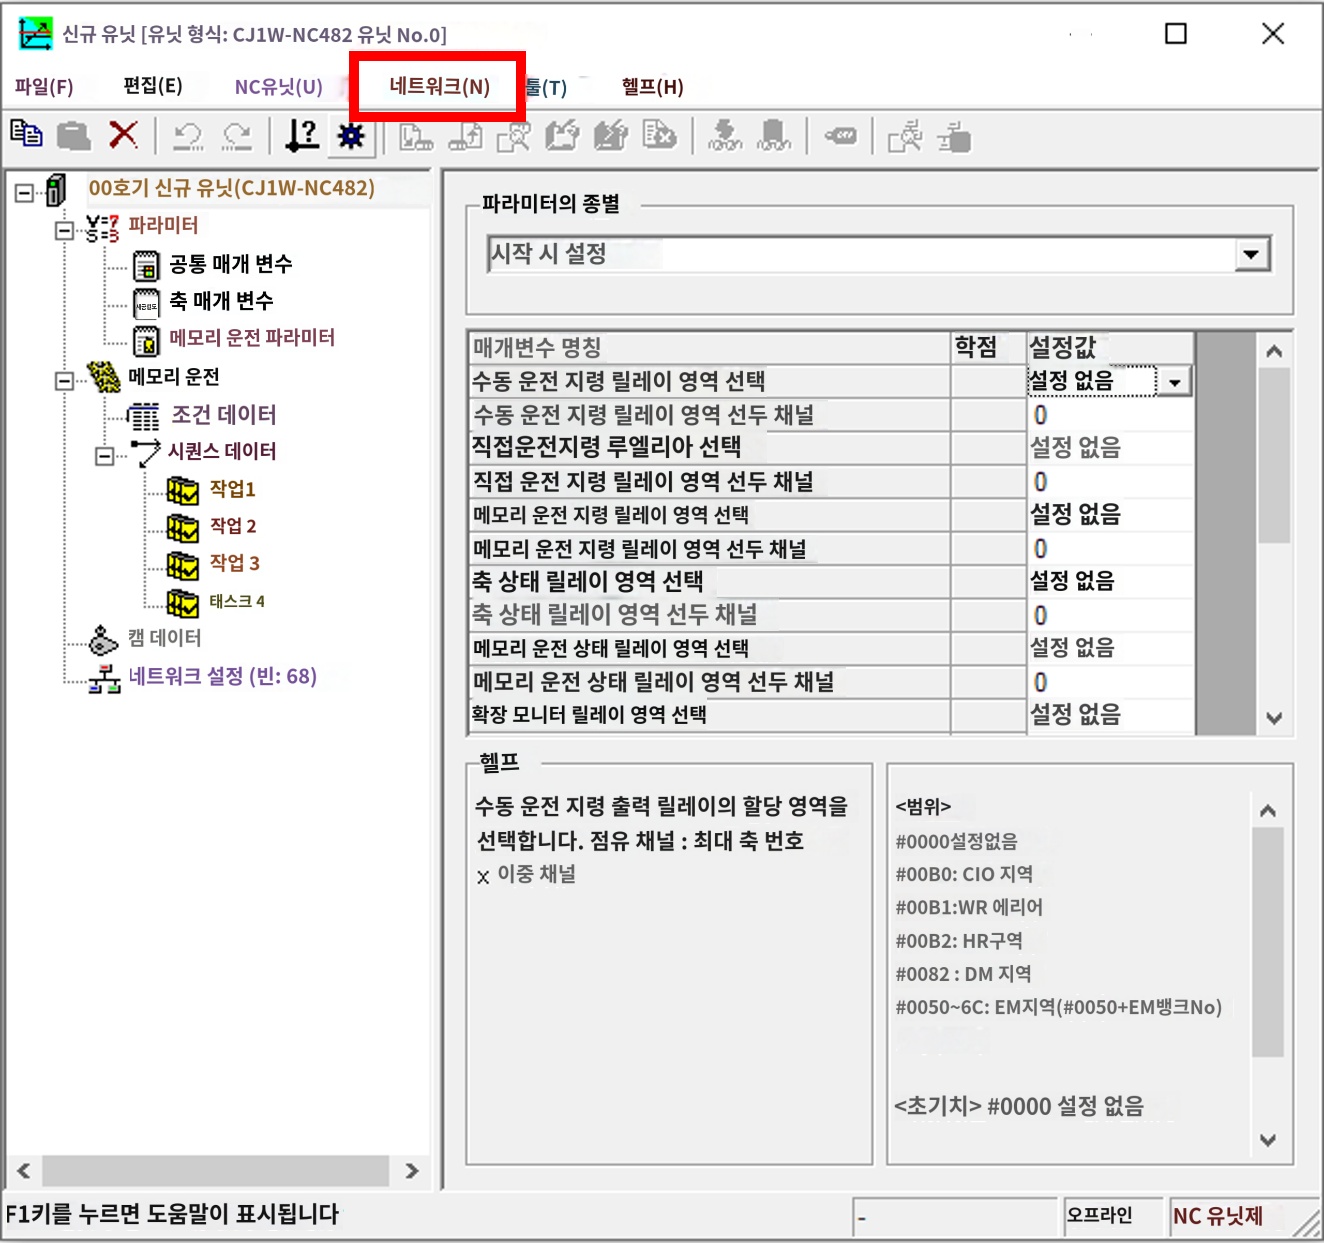
Task: Open the 헬프(H) menu
Action: click(652, 87)
